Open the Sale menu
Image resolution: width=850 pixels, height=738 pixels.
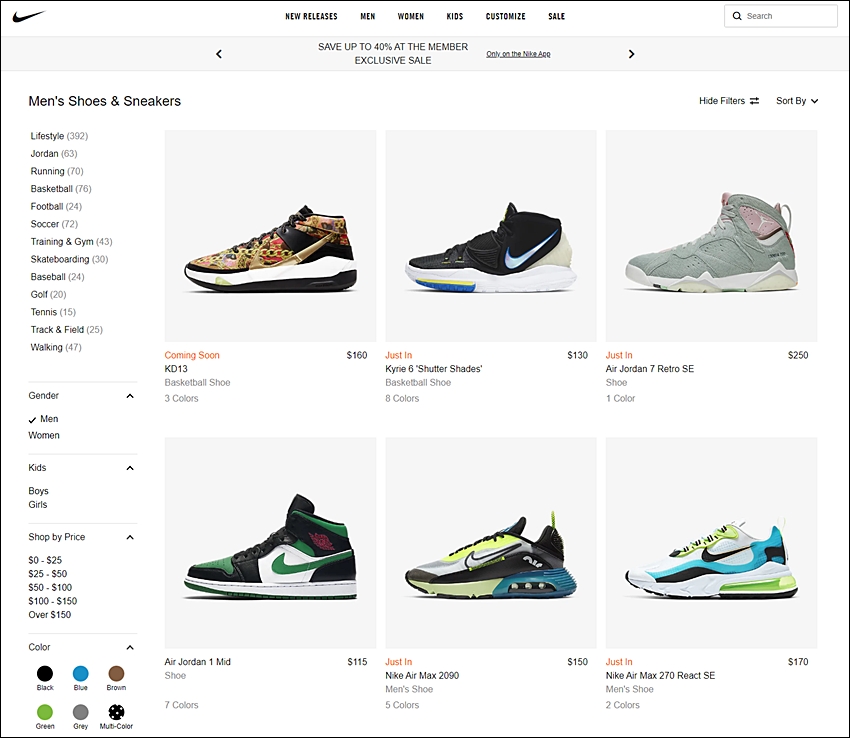(x=557, y=16)
